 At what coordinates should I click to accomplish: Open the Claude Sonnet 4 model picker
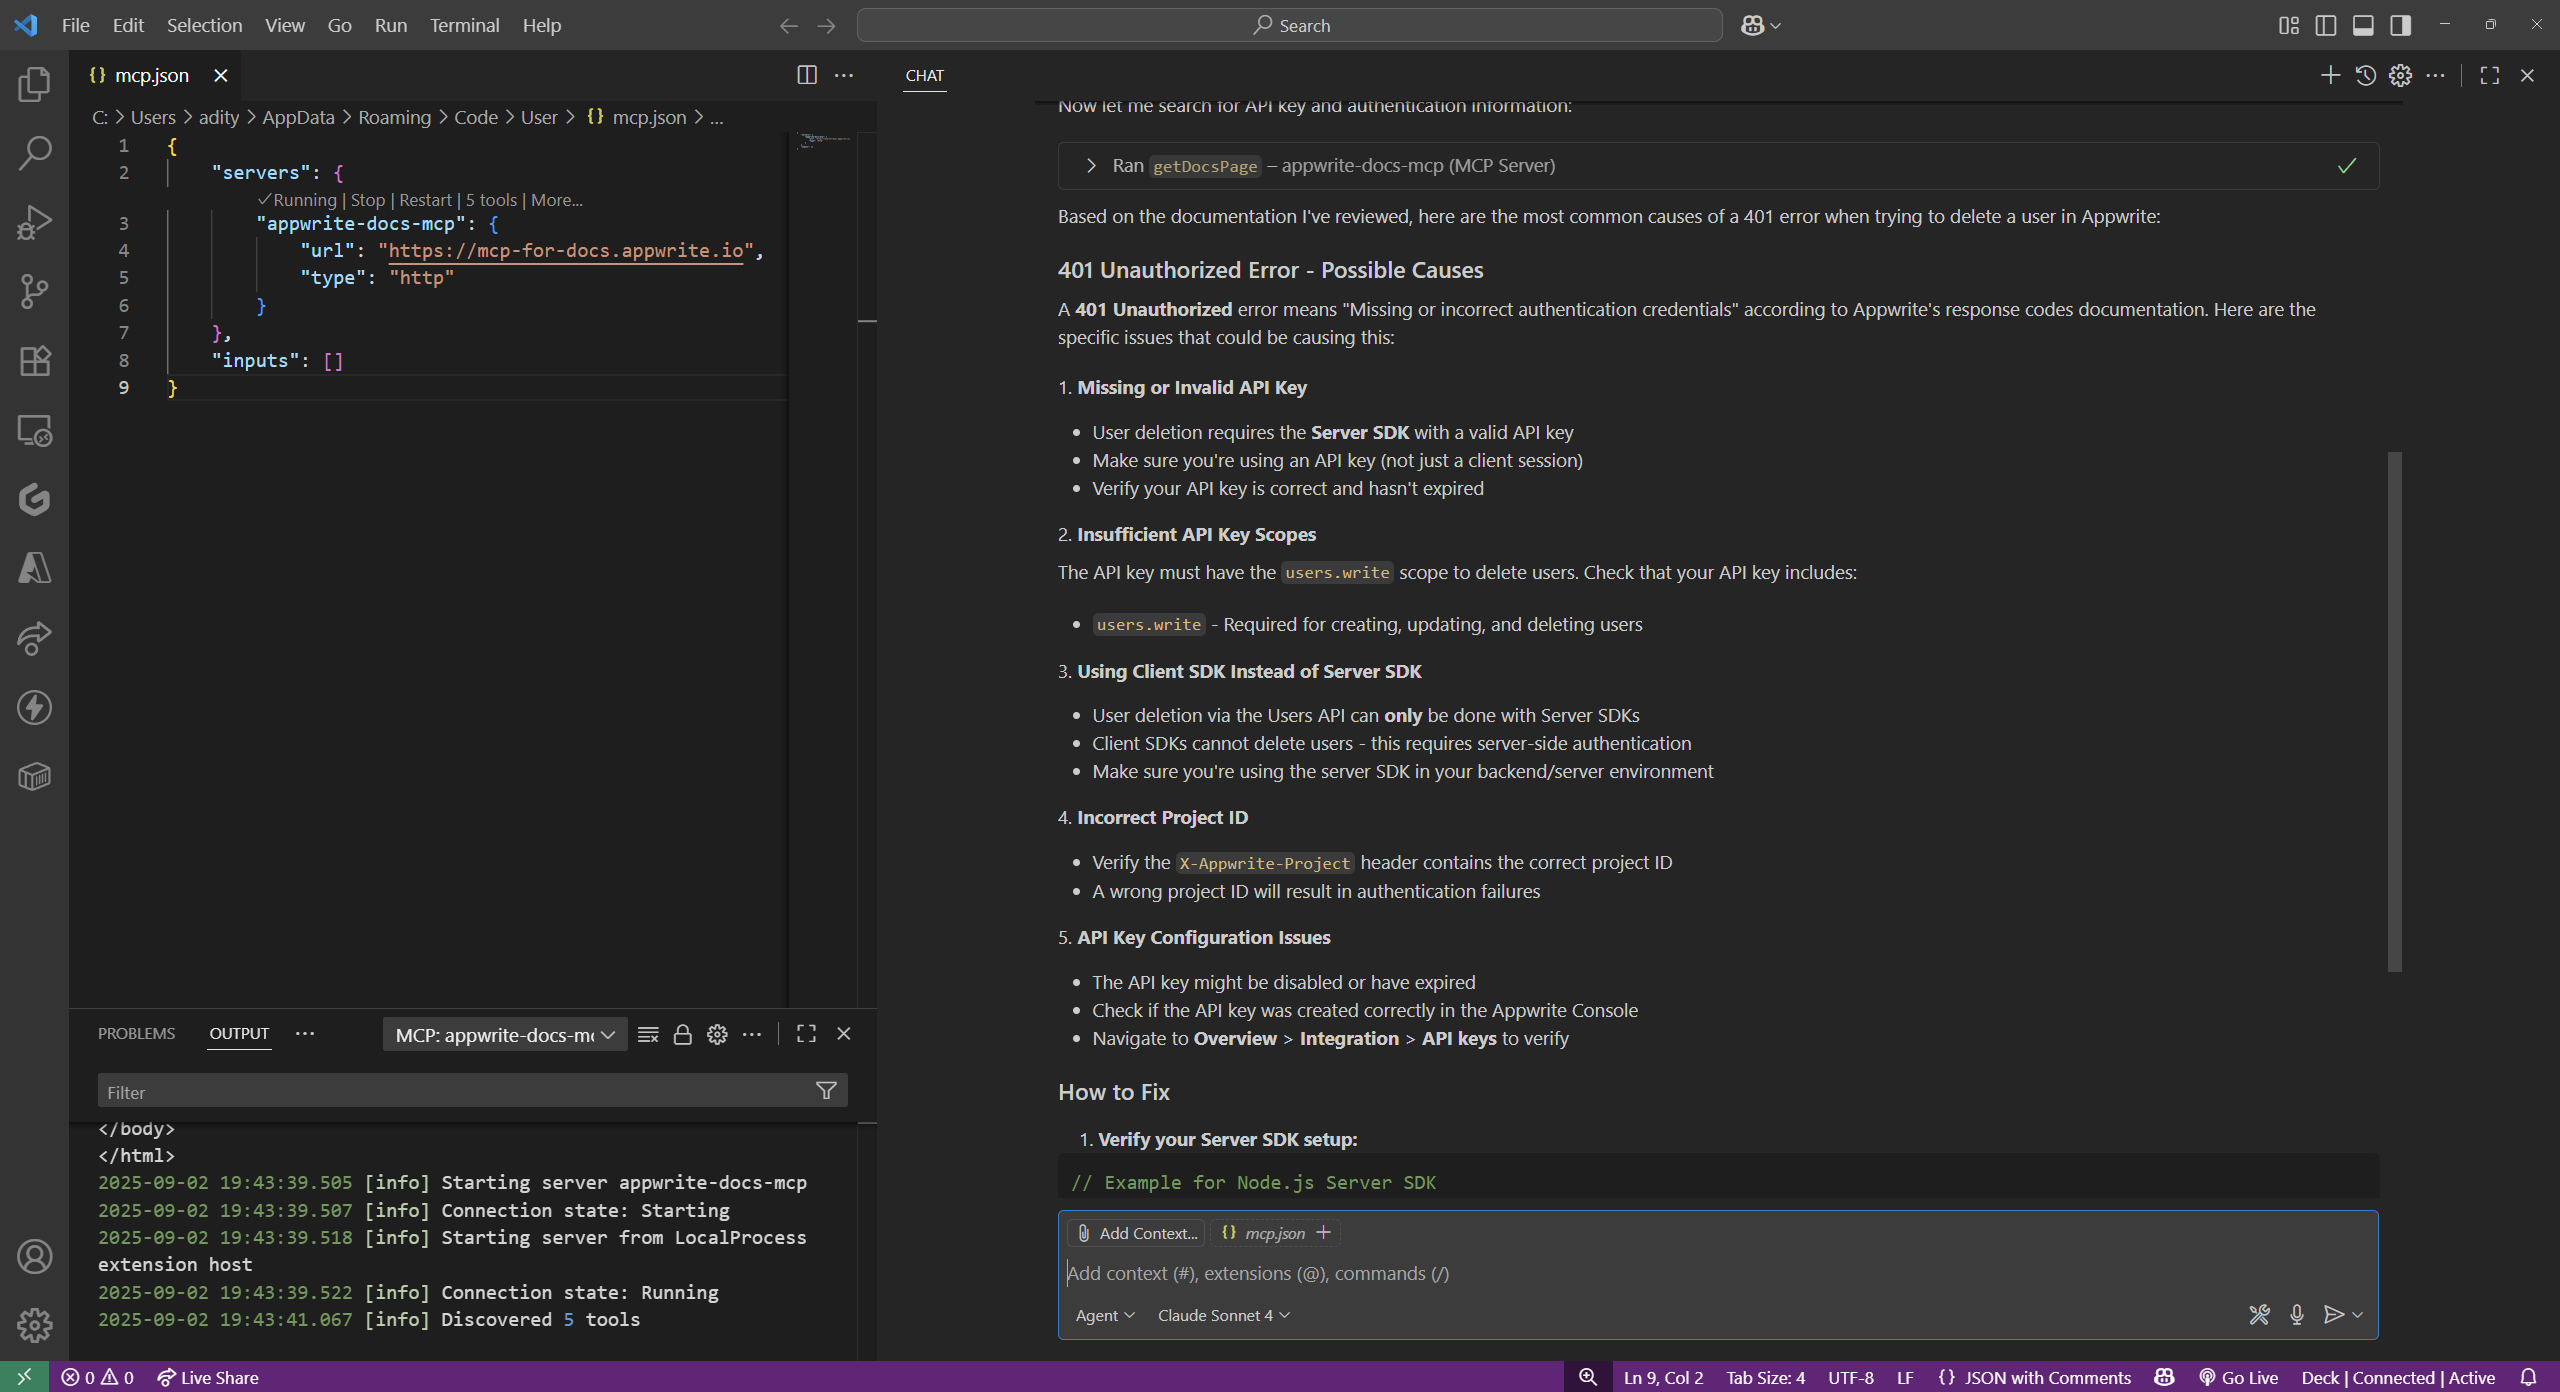click(x=1224, y=1315)
